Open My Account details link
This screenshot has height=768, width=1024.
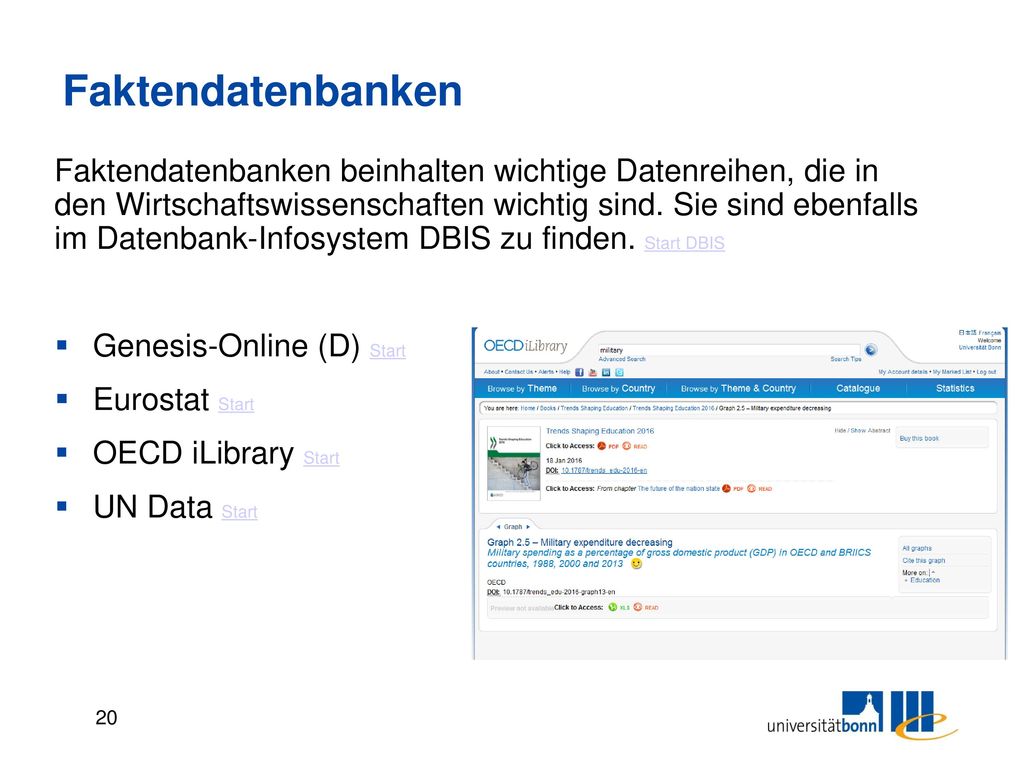pyautogui.click(x=903, y=372)
